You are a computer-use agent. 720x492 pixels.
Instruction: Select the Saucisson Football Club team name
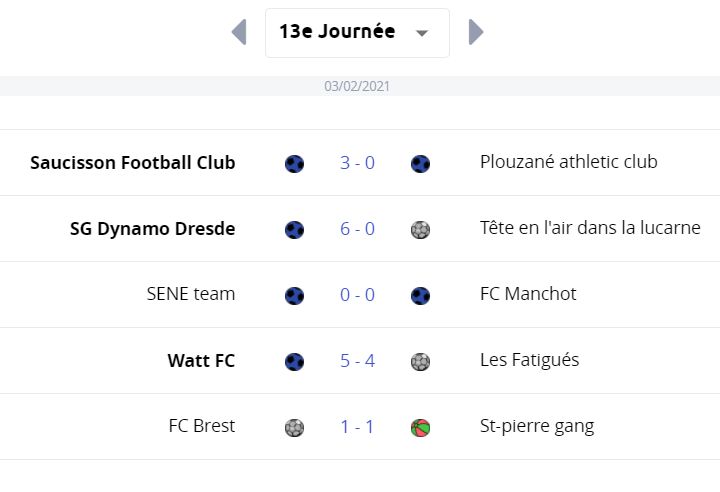click(x=133, y=163)
